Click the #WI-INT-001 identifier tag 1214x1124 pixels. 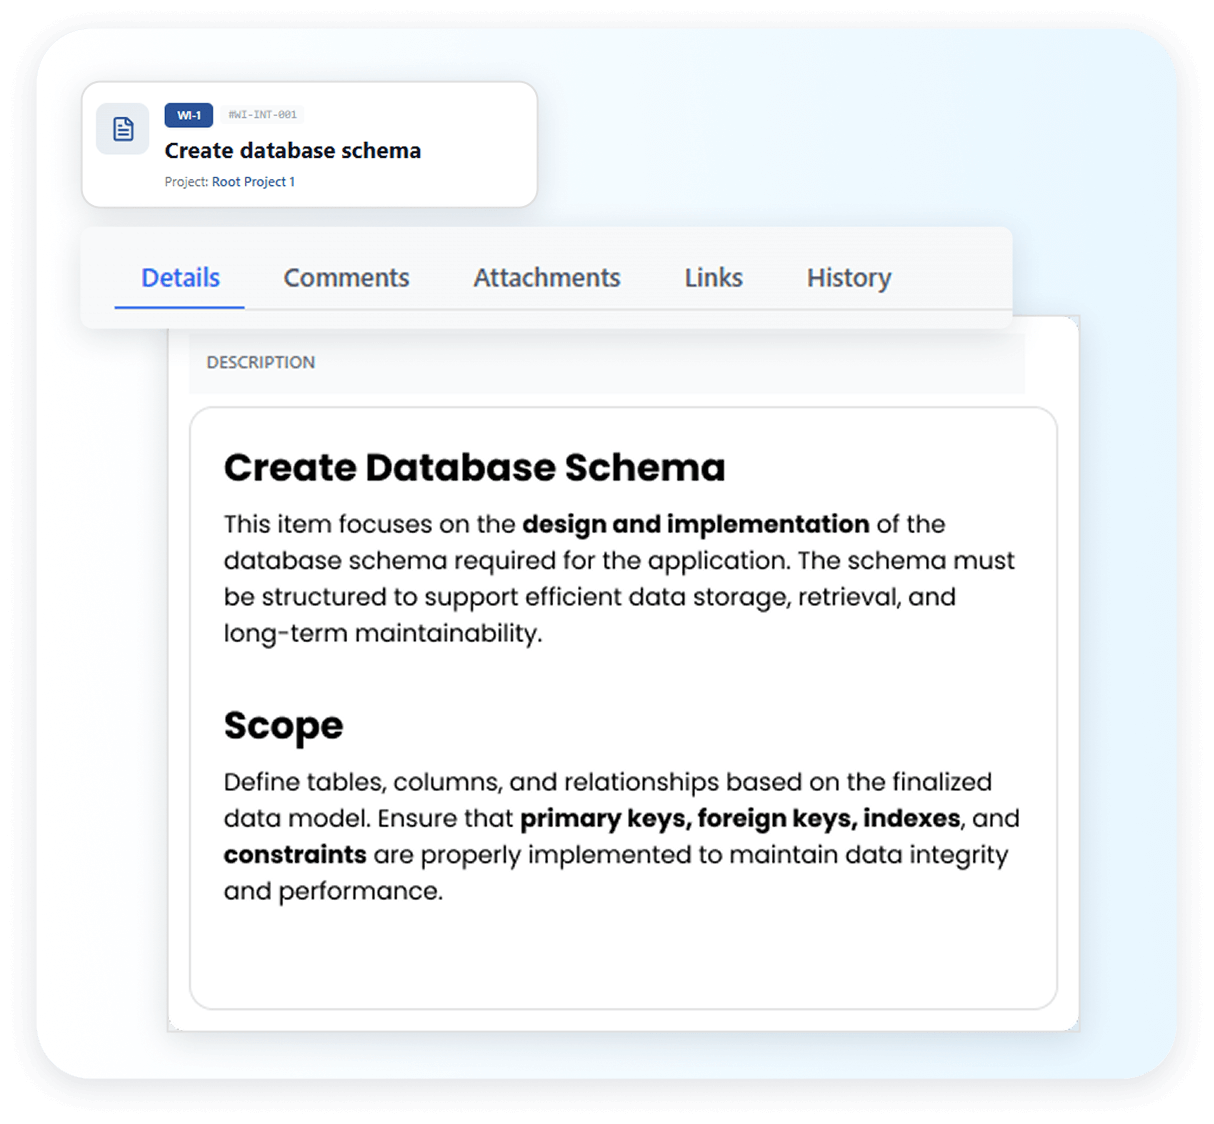coord(262,115)
